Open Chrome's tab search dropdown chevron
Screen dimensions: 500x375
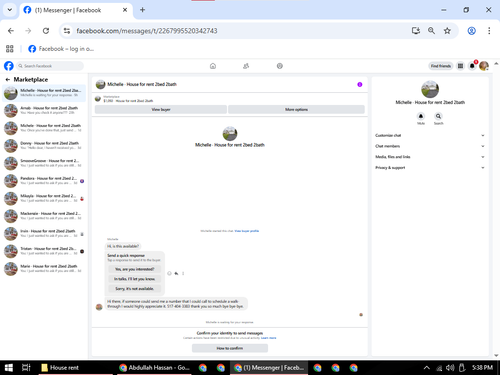[10, 10]
